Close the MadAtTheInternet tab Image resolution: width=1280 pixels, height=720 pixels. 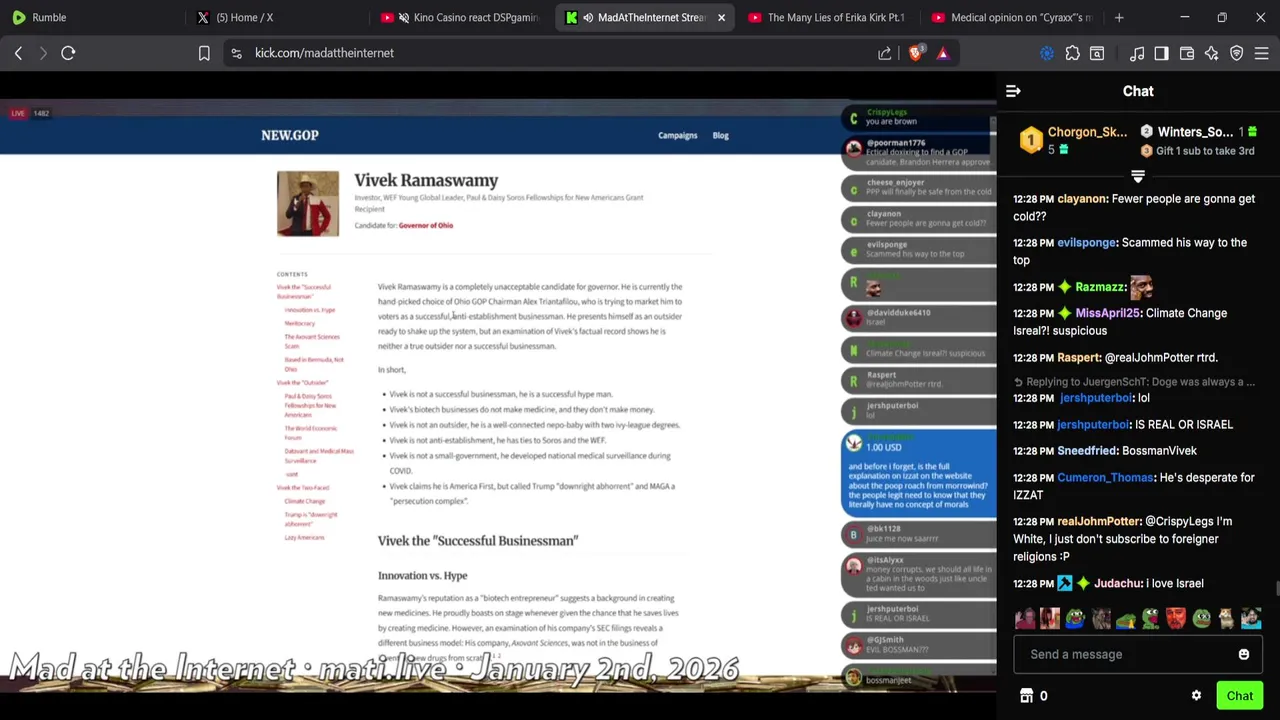pyautogui.click(x=721, y=17)
